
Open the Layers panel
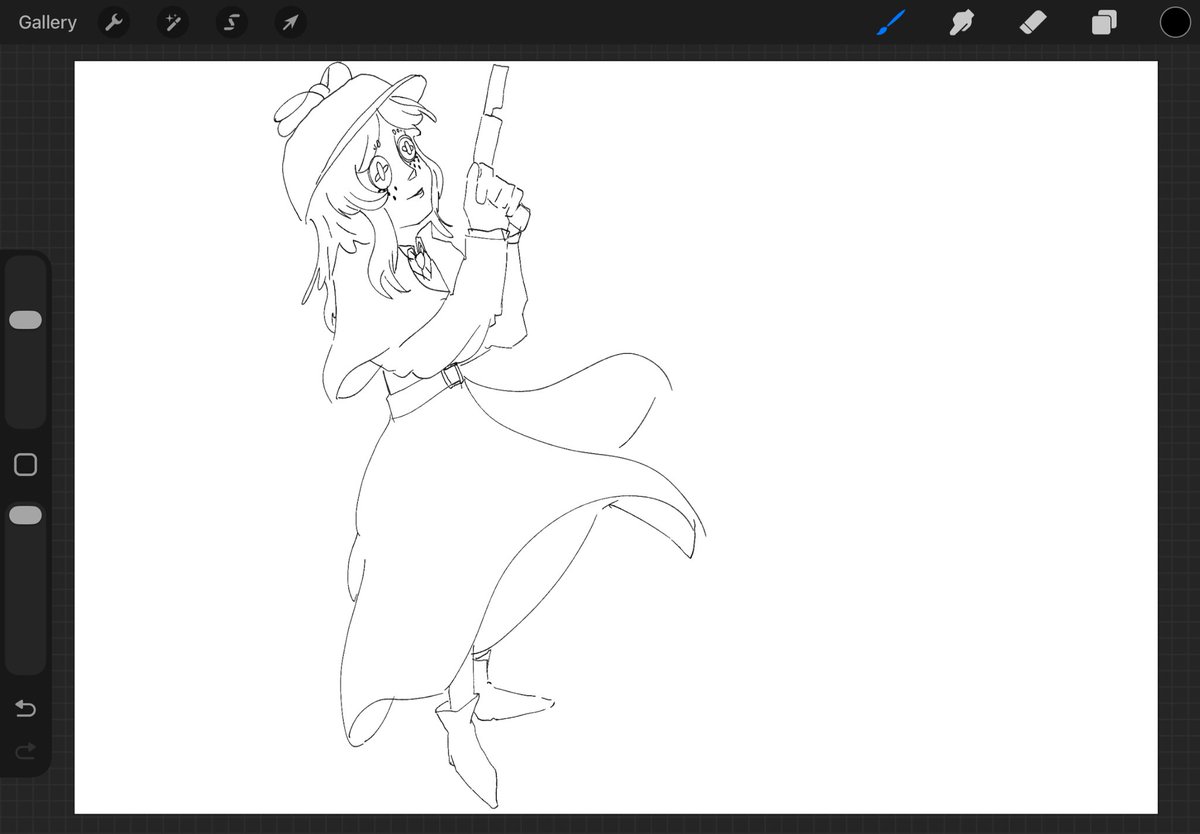(x=1104, y=22)
